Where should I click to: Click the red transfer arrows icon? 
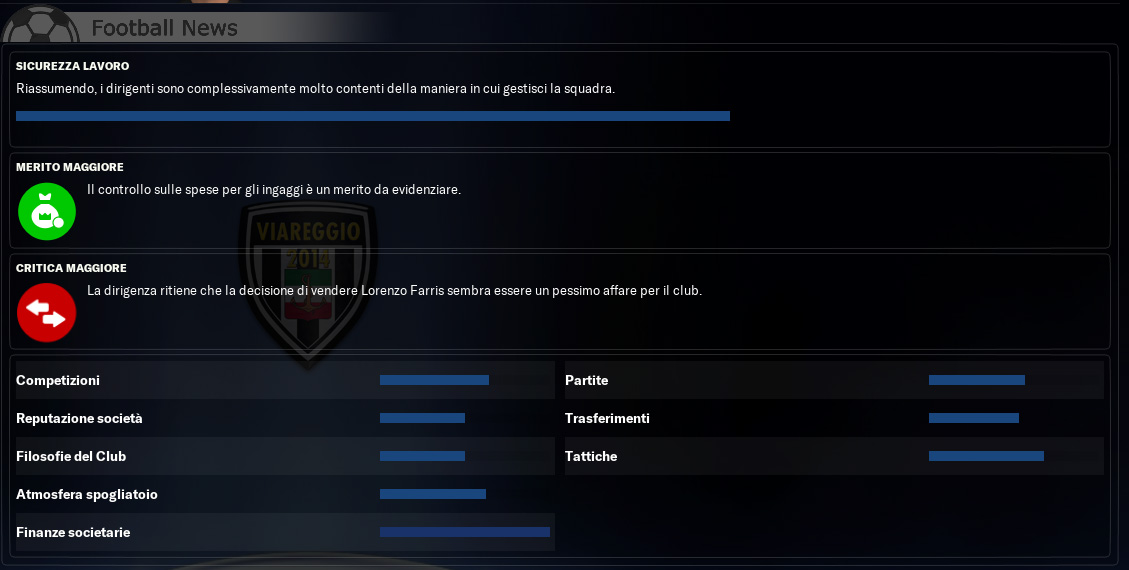click(47, 312)
